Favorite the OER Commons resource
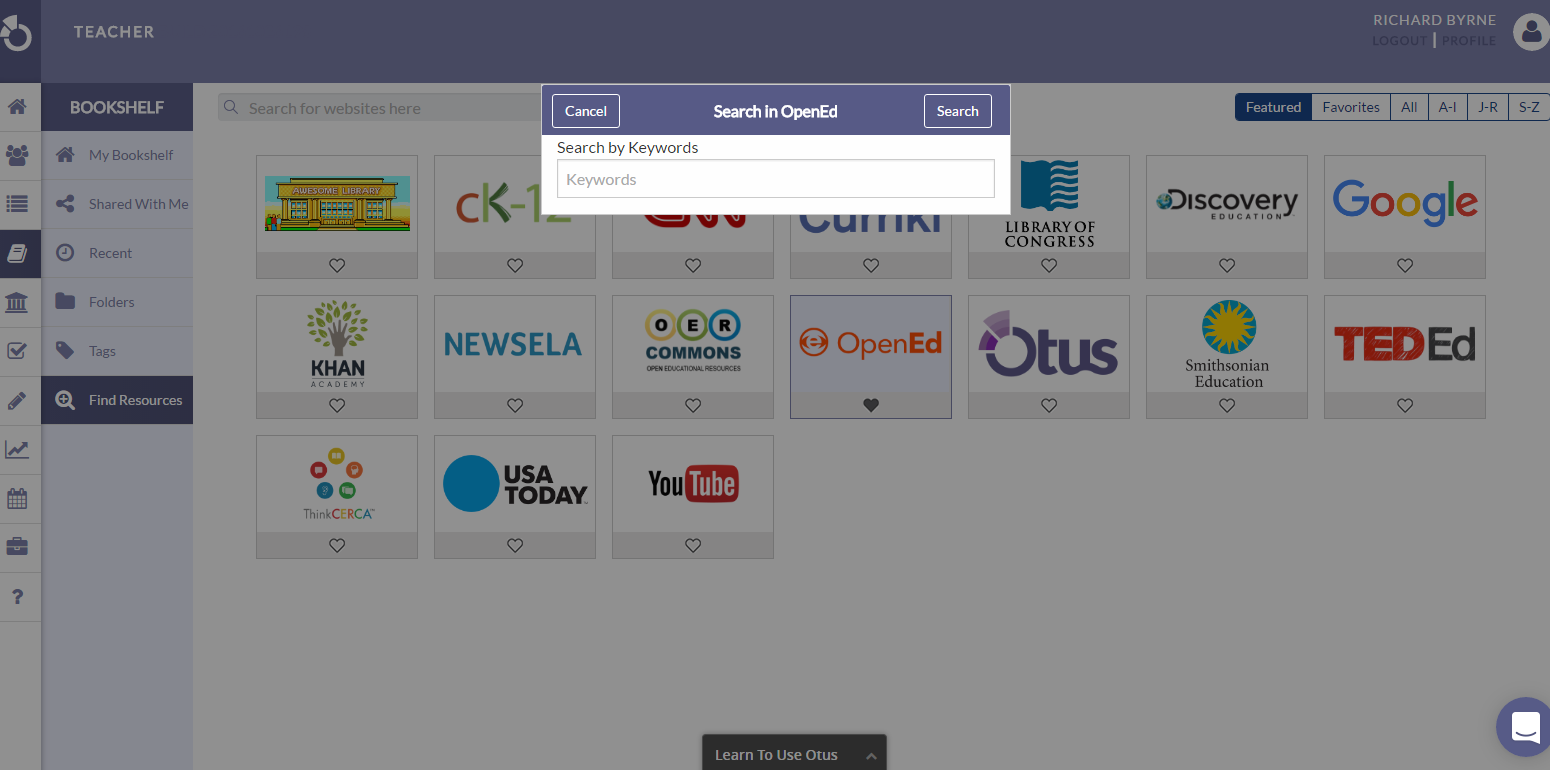 click(x=693, y=405)
